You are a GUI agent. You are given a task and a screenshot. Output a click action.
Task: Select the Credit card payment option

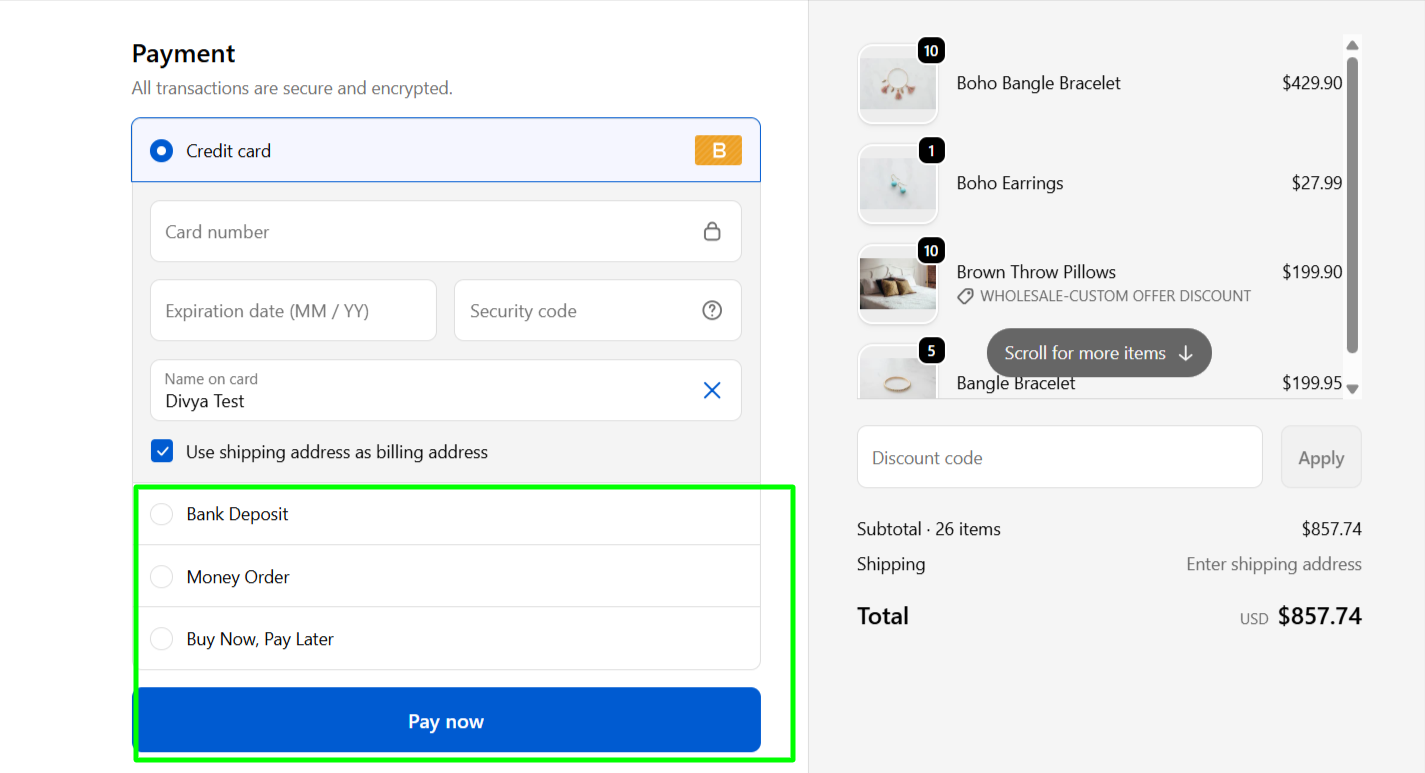(161, 151)
